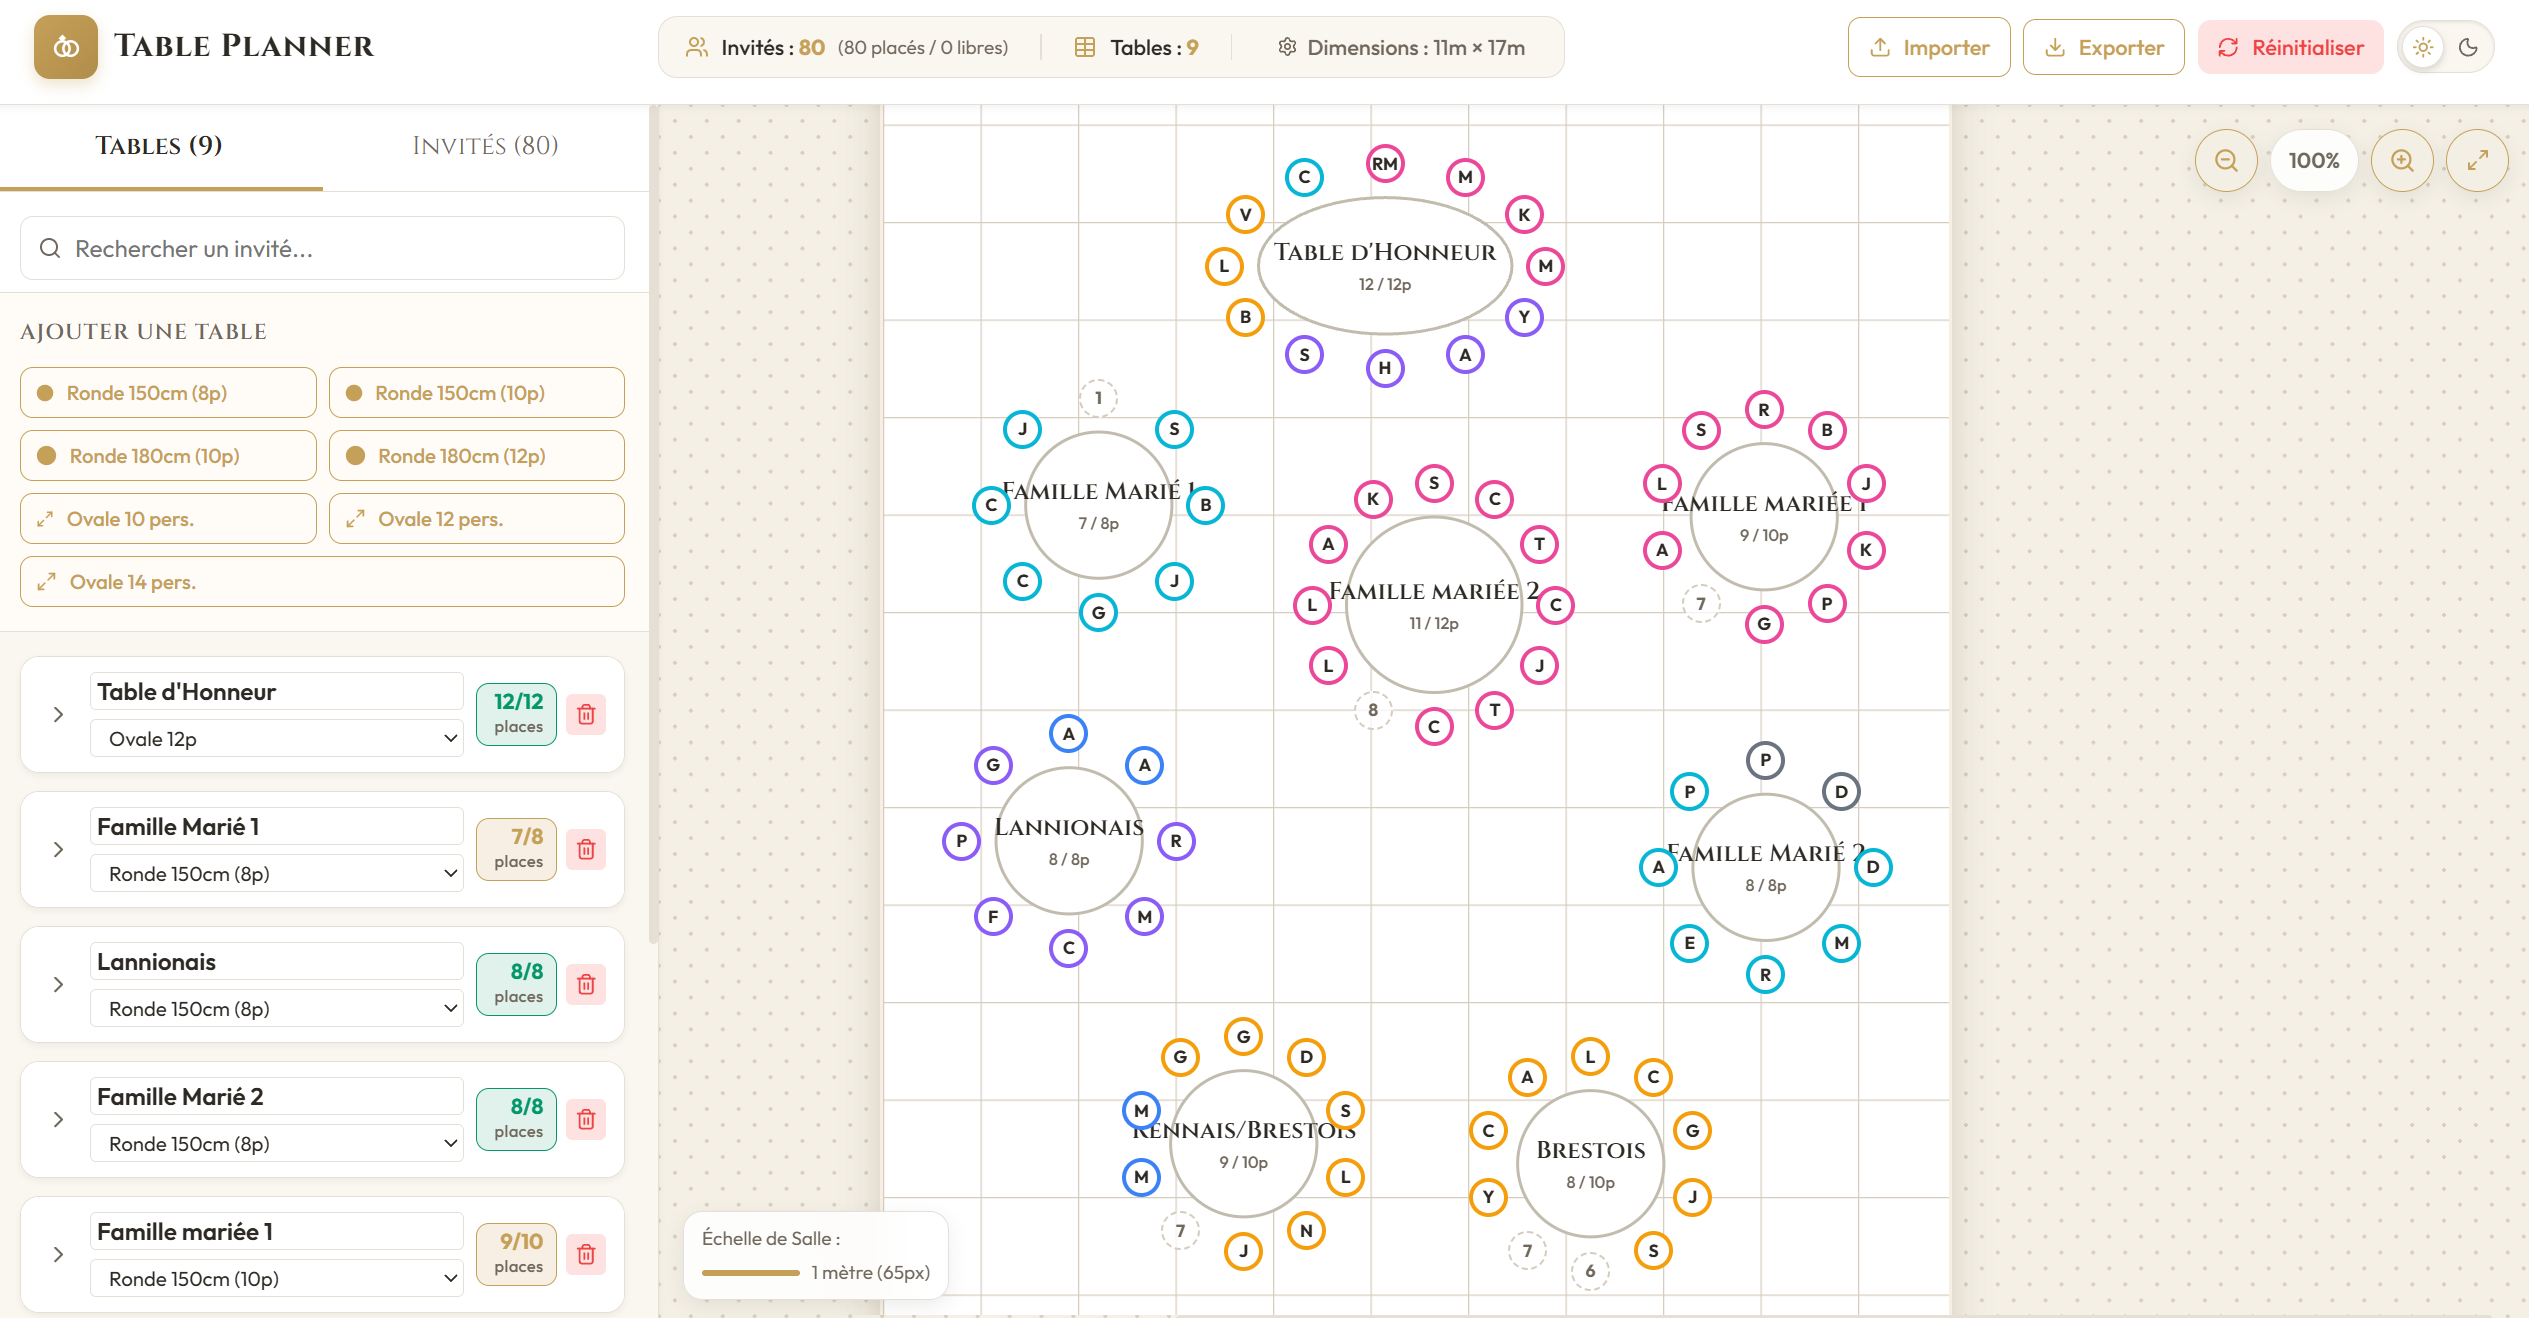Open Famille Marié 2 shape dropdown

(x=277, y=1144)
